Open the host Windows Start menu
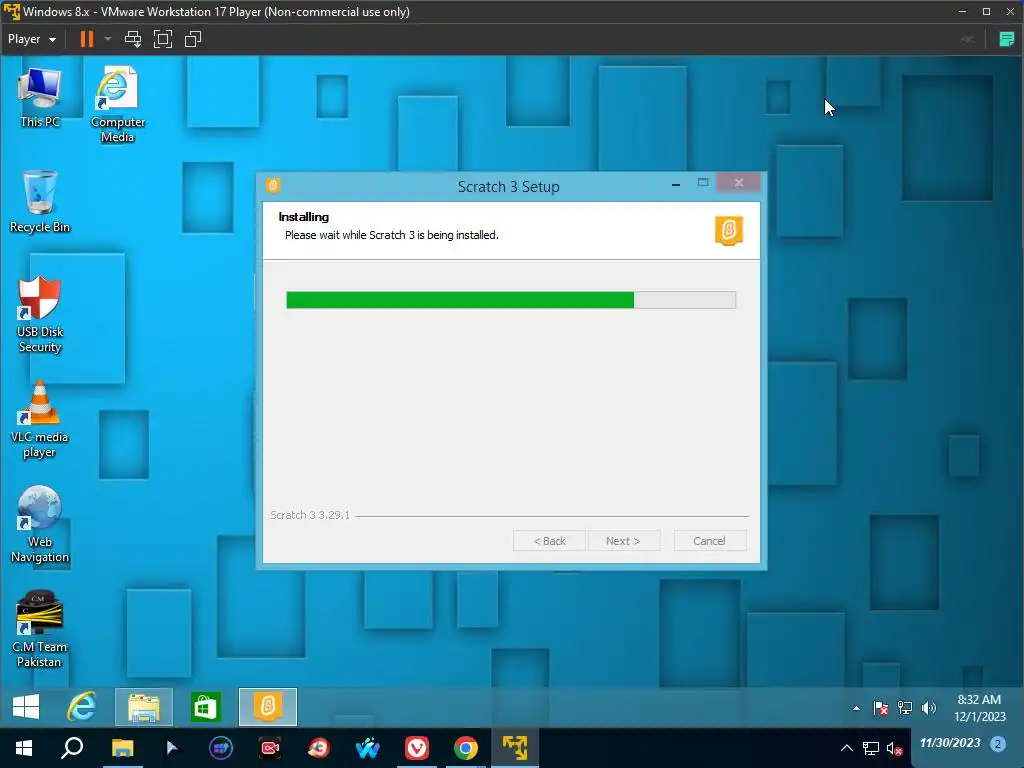Screen dimensions: 1024x768 [24, 748]
